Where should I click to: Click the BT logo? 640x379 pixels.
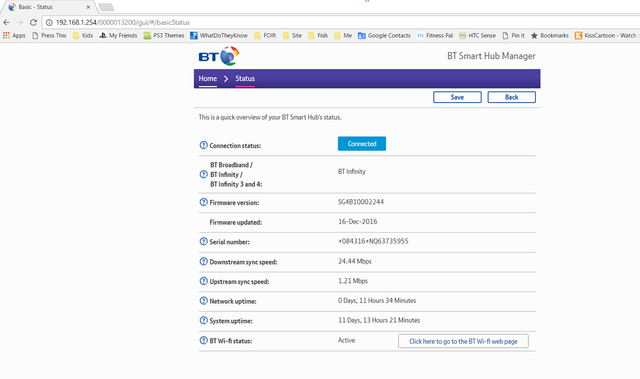pyautogui.click(x=219, y=56)
